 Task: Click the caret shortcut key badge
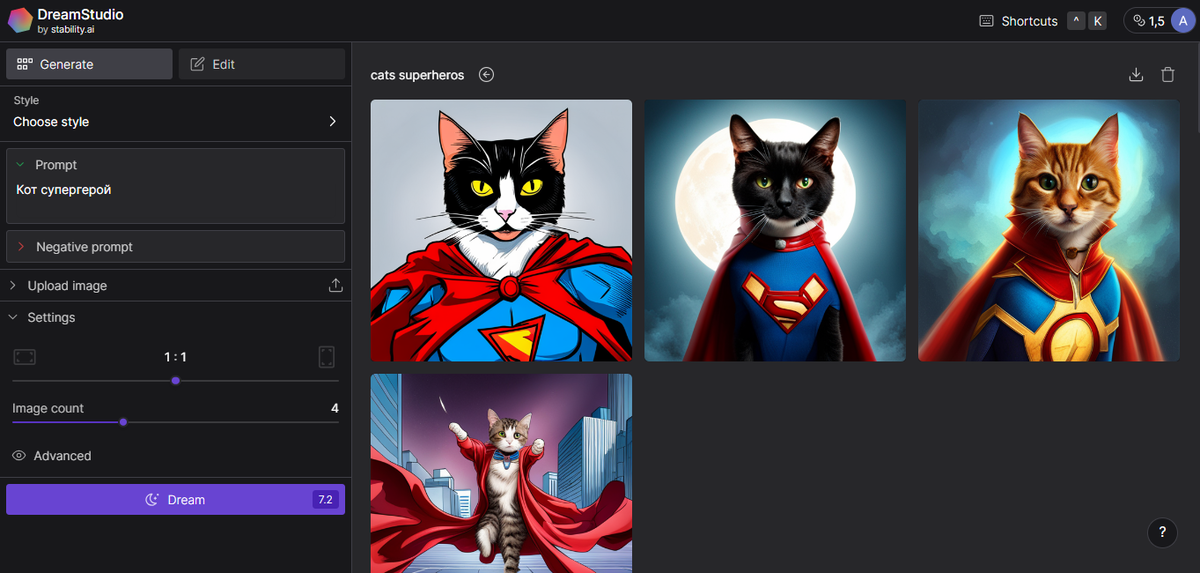pos(1076,21)
